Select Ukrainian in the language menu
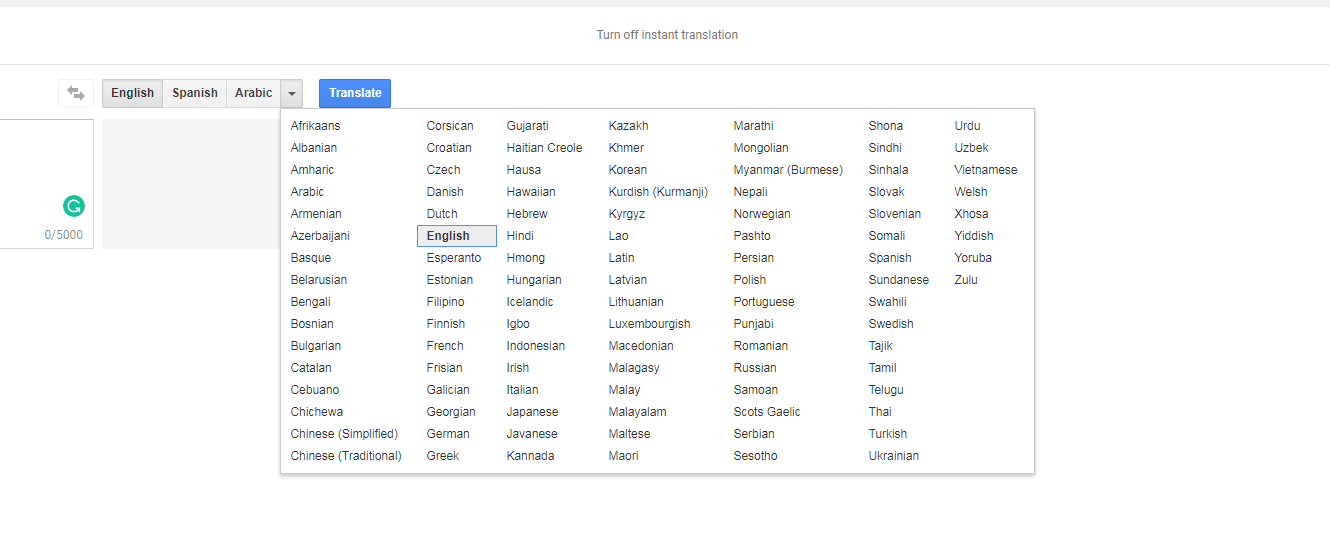Image resolution: width=1330 pixels, height=542 pixels. [x=894, y=456]
